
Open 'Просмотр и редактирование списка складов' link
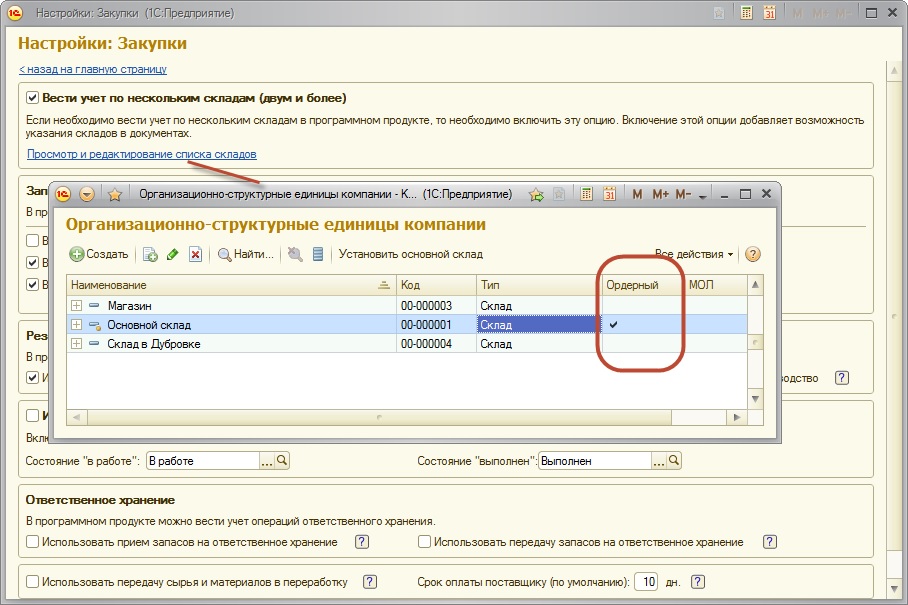tap(141, 154)
